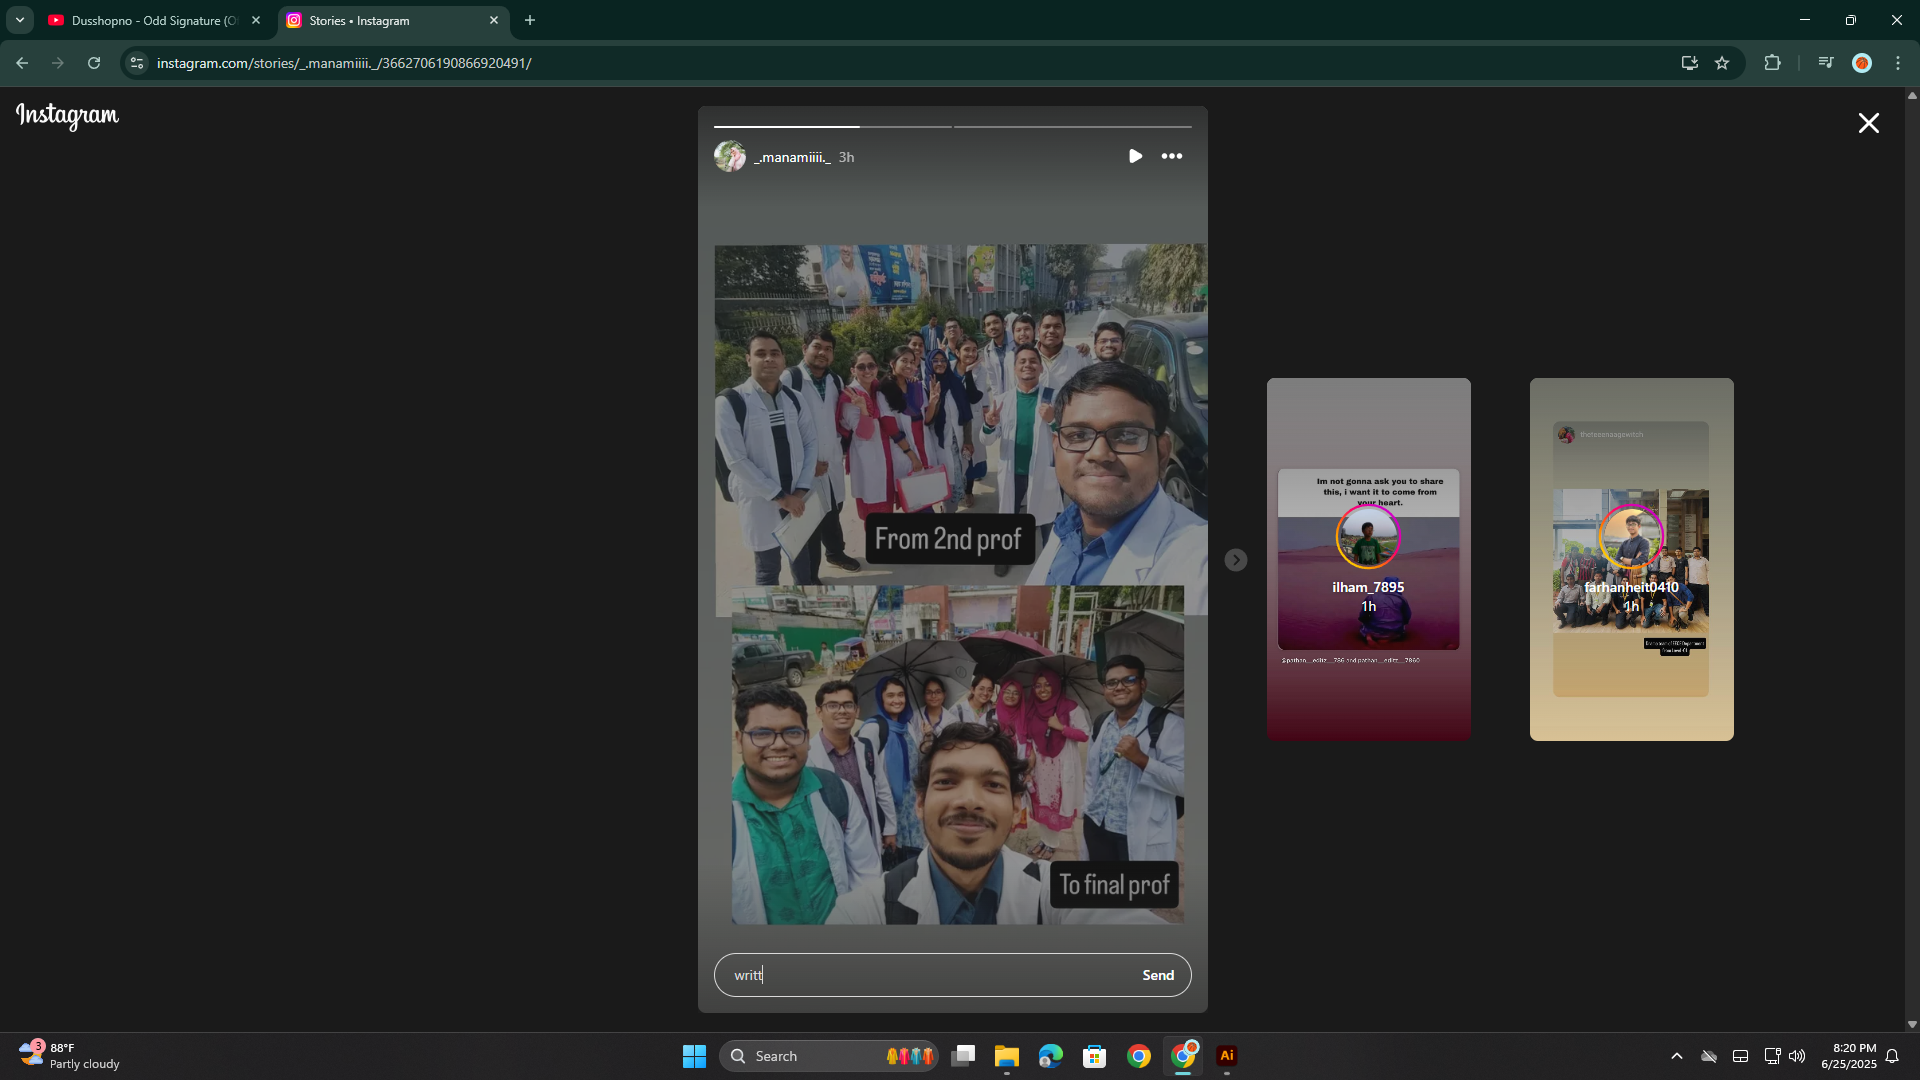Open farhanheit0410 story preview
This screenshot has width=1920, height=1080.
(1631, 559)
